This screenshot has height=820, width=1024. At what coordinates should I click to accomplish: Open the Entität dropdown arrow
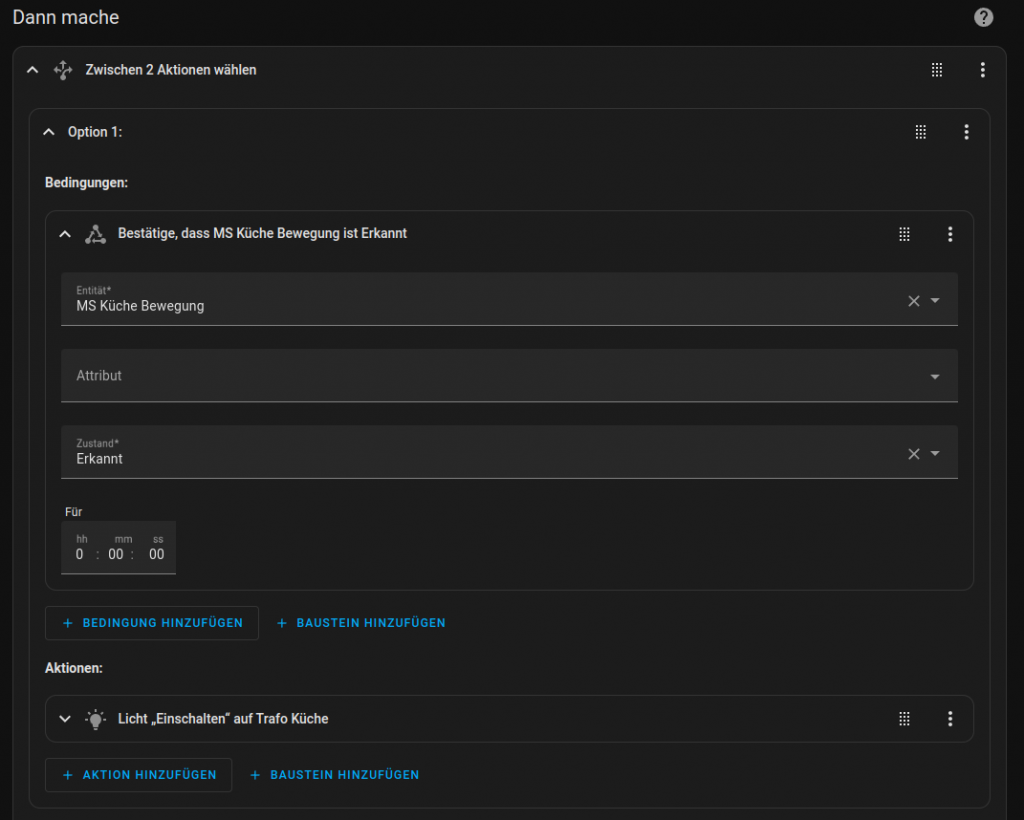(935, 301)
